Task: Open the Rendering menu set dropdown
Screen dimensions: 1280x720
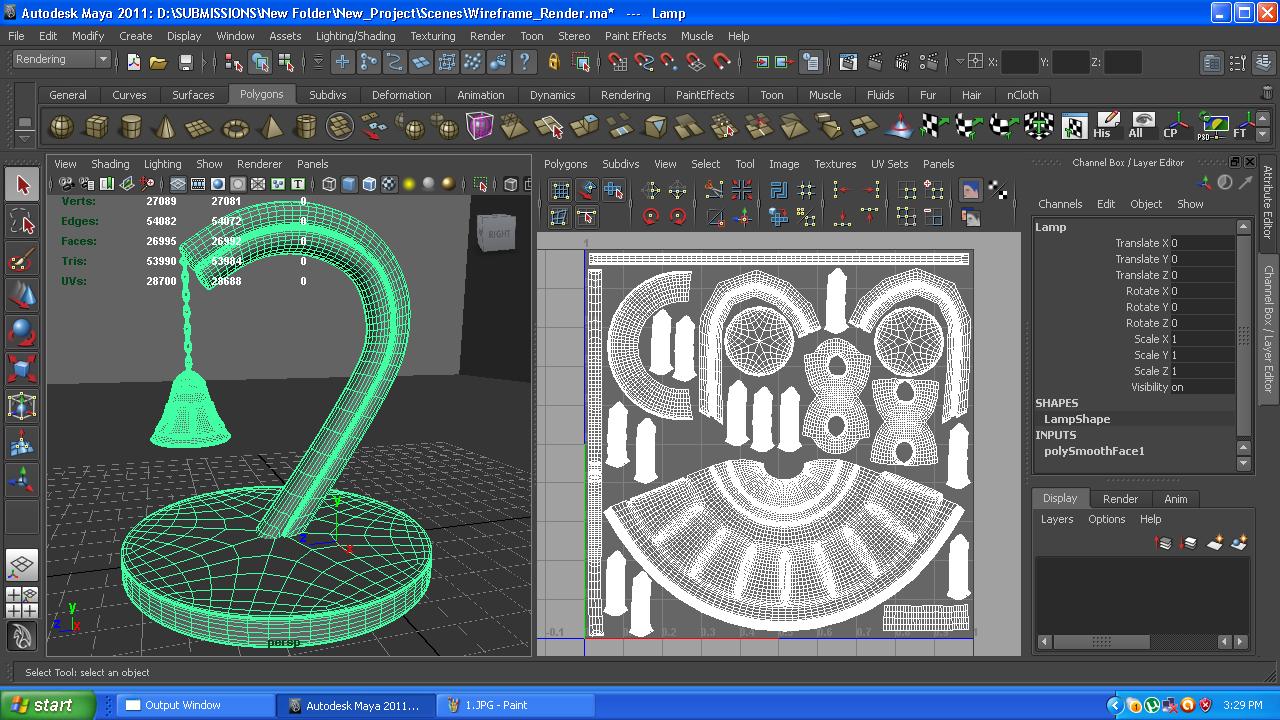Action: (61, 59)
